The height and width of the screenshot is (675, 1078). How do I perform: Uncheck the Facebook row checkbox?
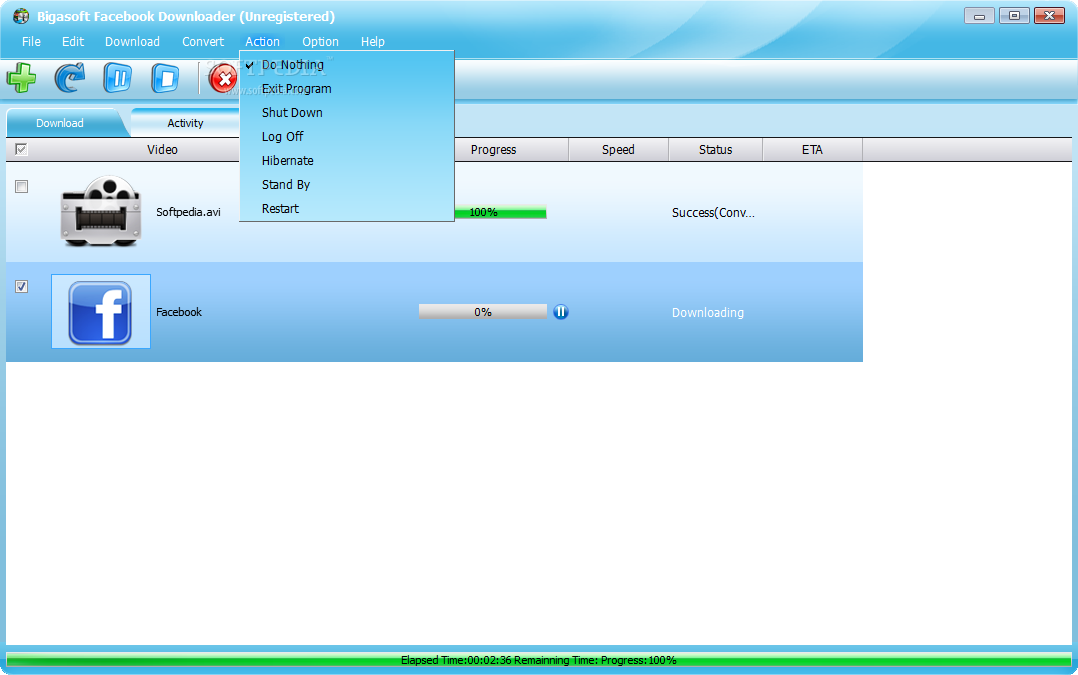pyautogui.click(x=21, y=287)
